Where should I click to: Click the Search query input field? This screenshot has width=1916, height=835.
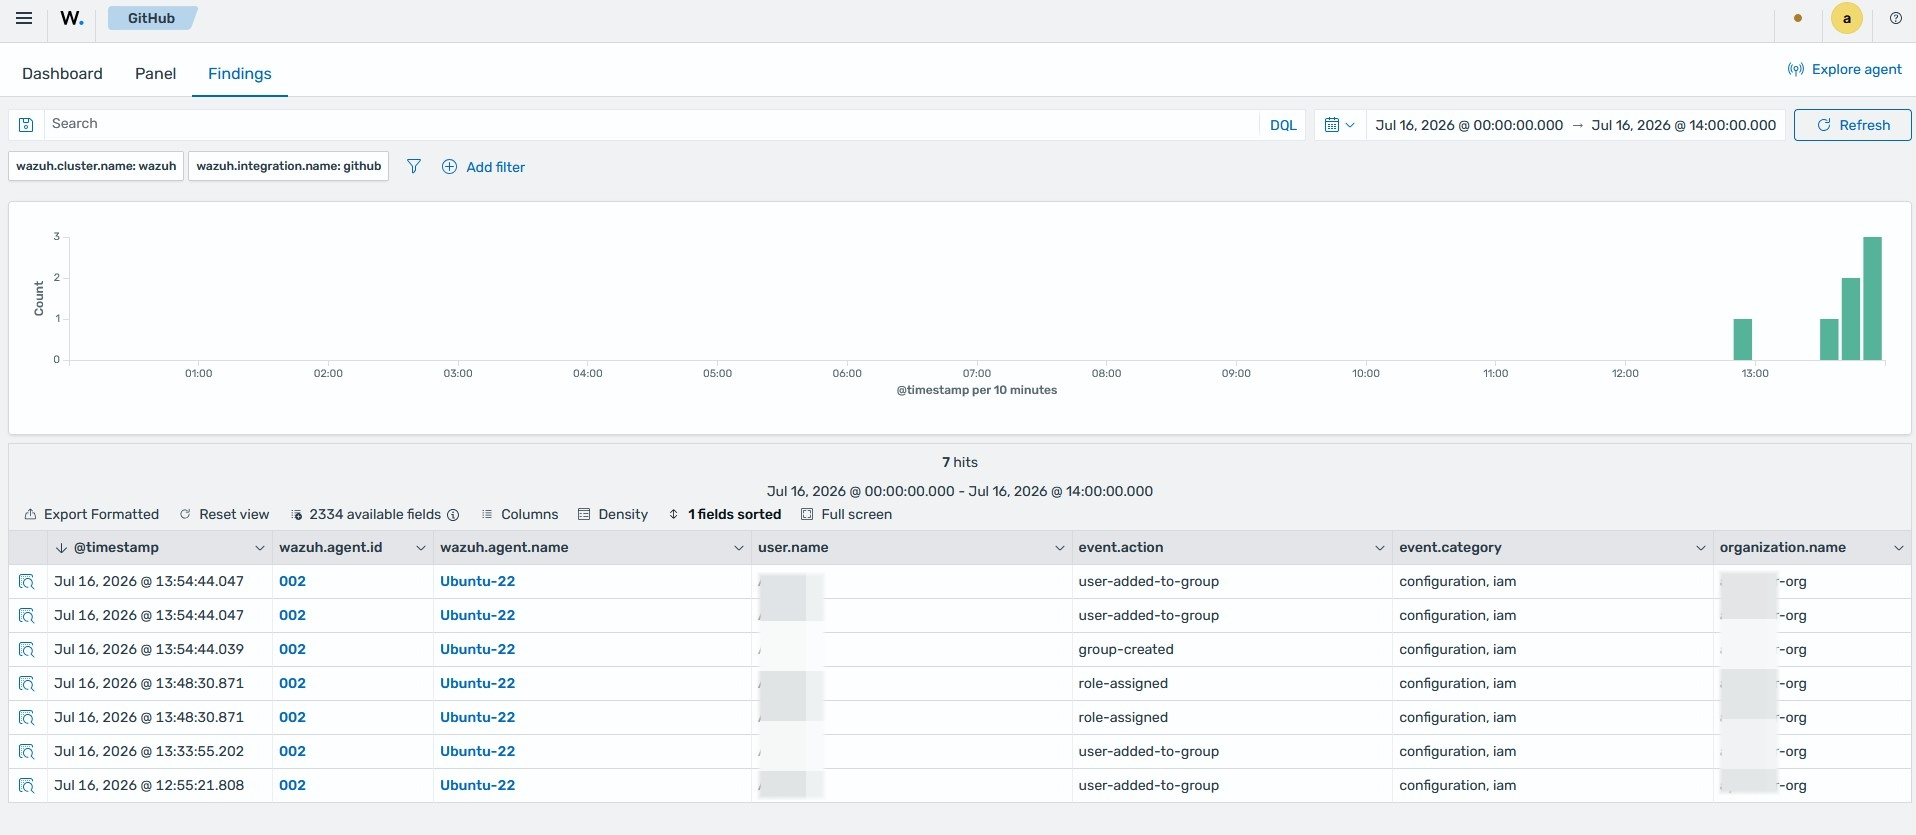pyautogui.click(x=650, y=124)
